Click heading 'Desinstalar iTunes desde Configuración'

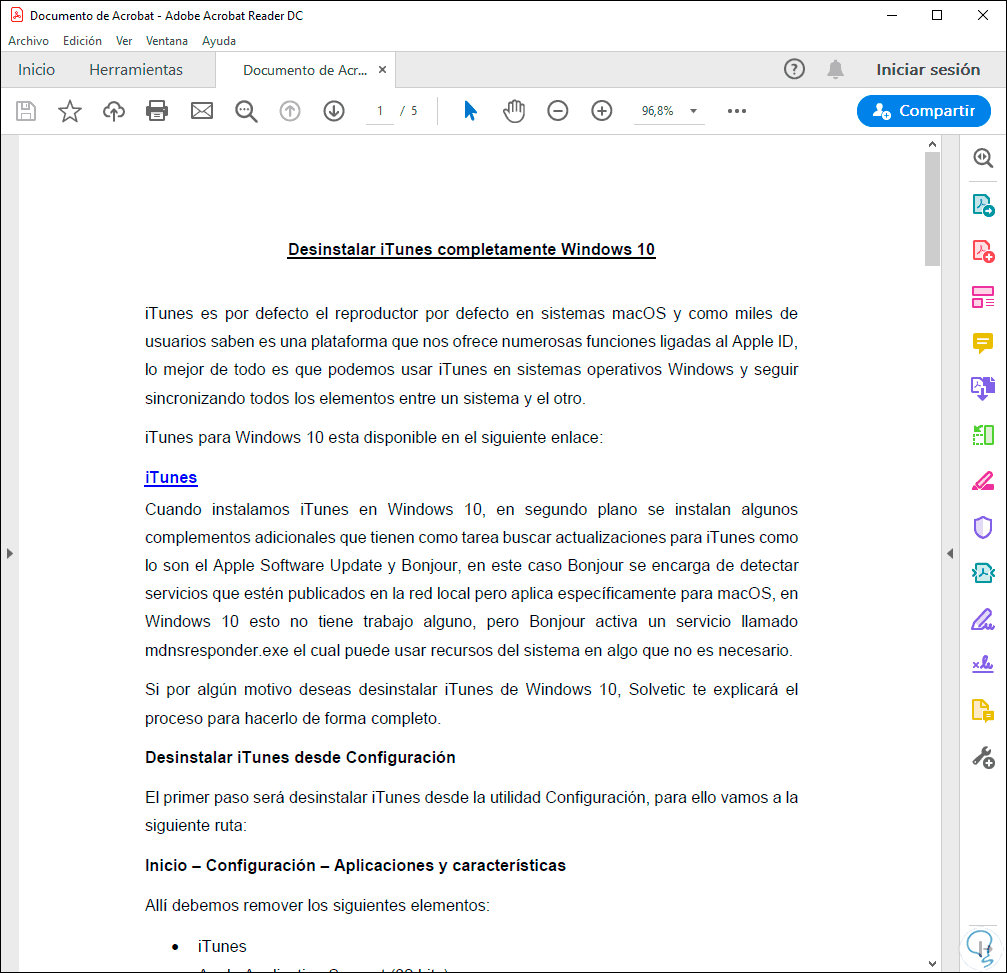coord(300,757)
